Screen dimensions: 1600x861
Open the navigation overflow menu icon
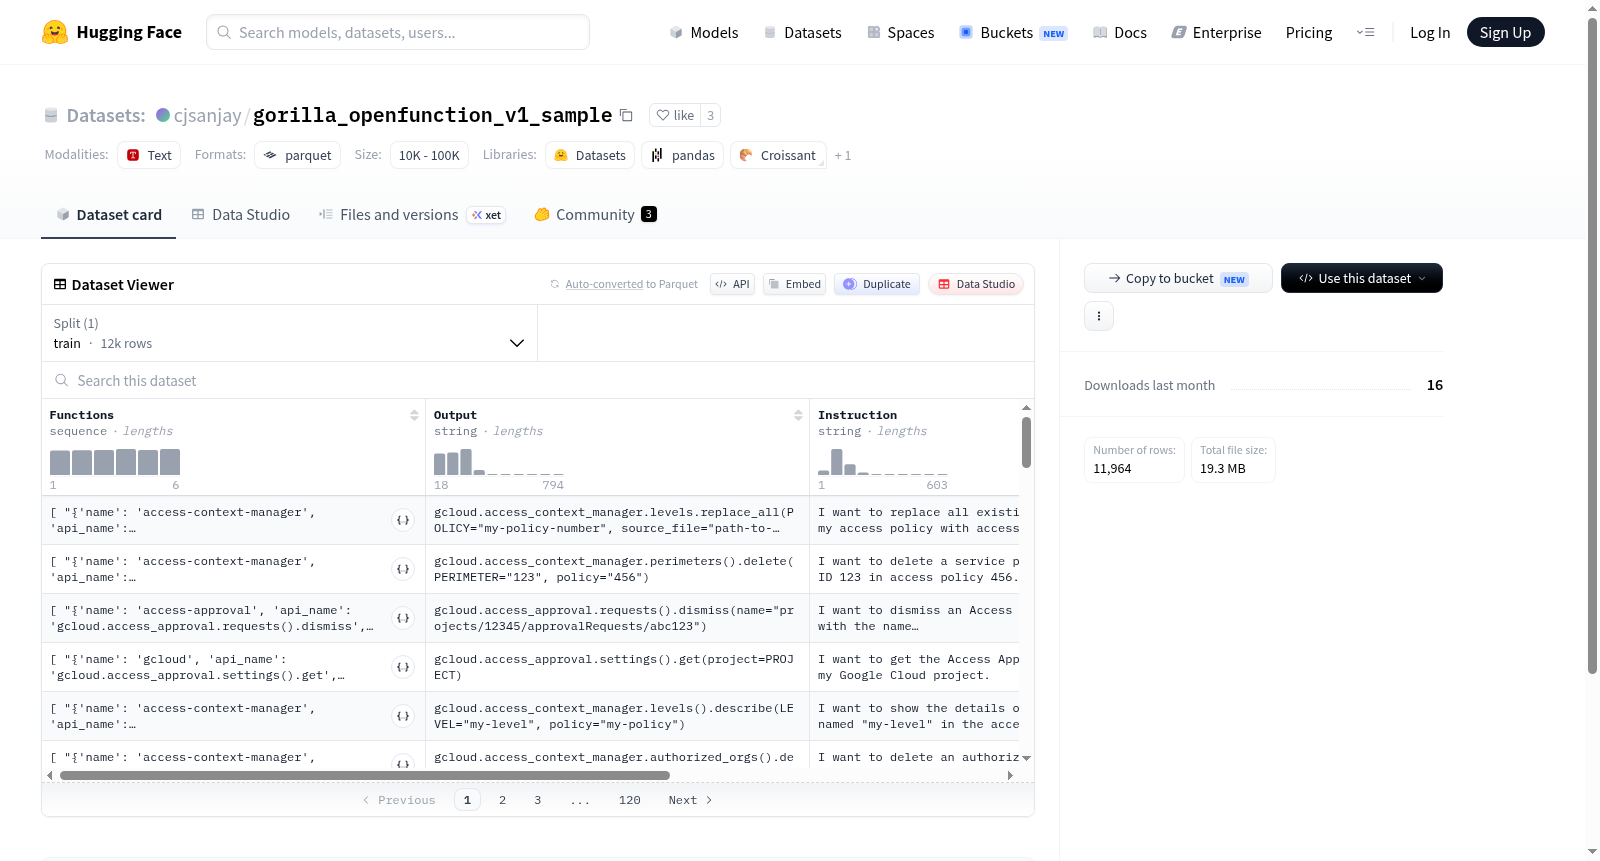click(x=1365, y=32)
